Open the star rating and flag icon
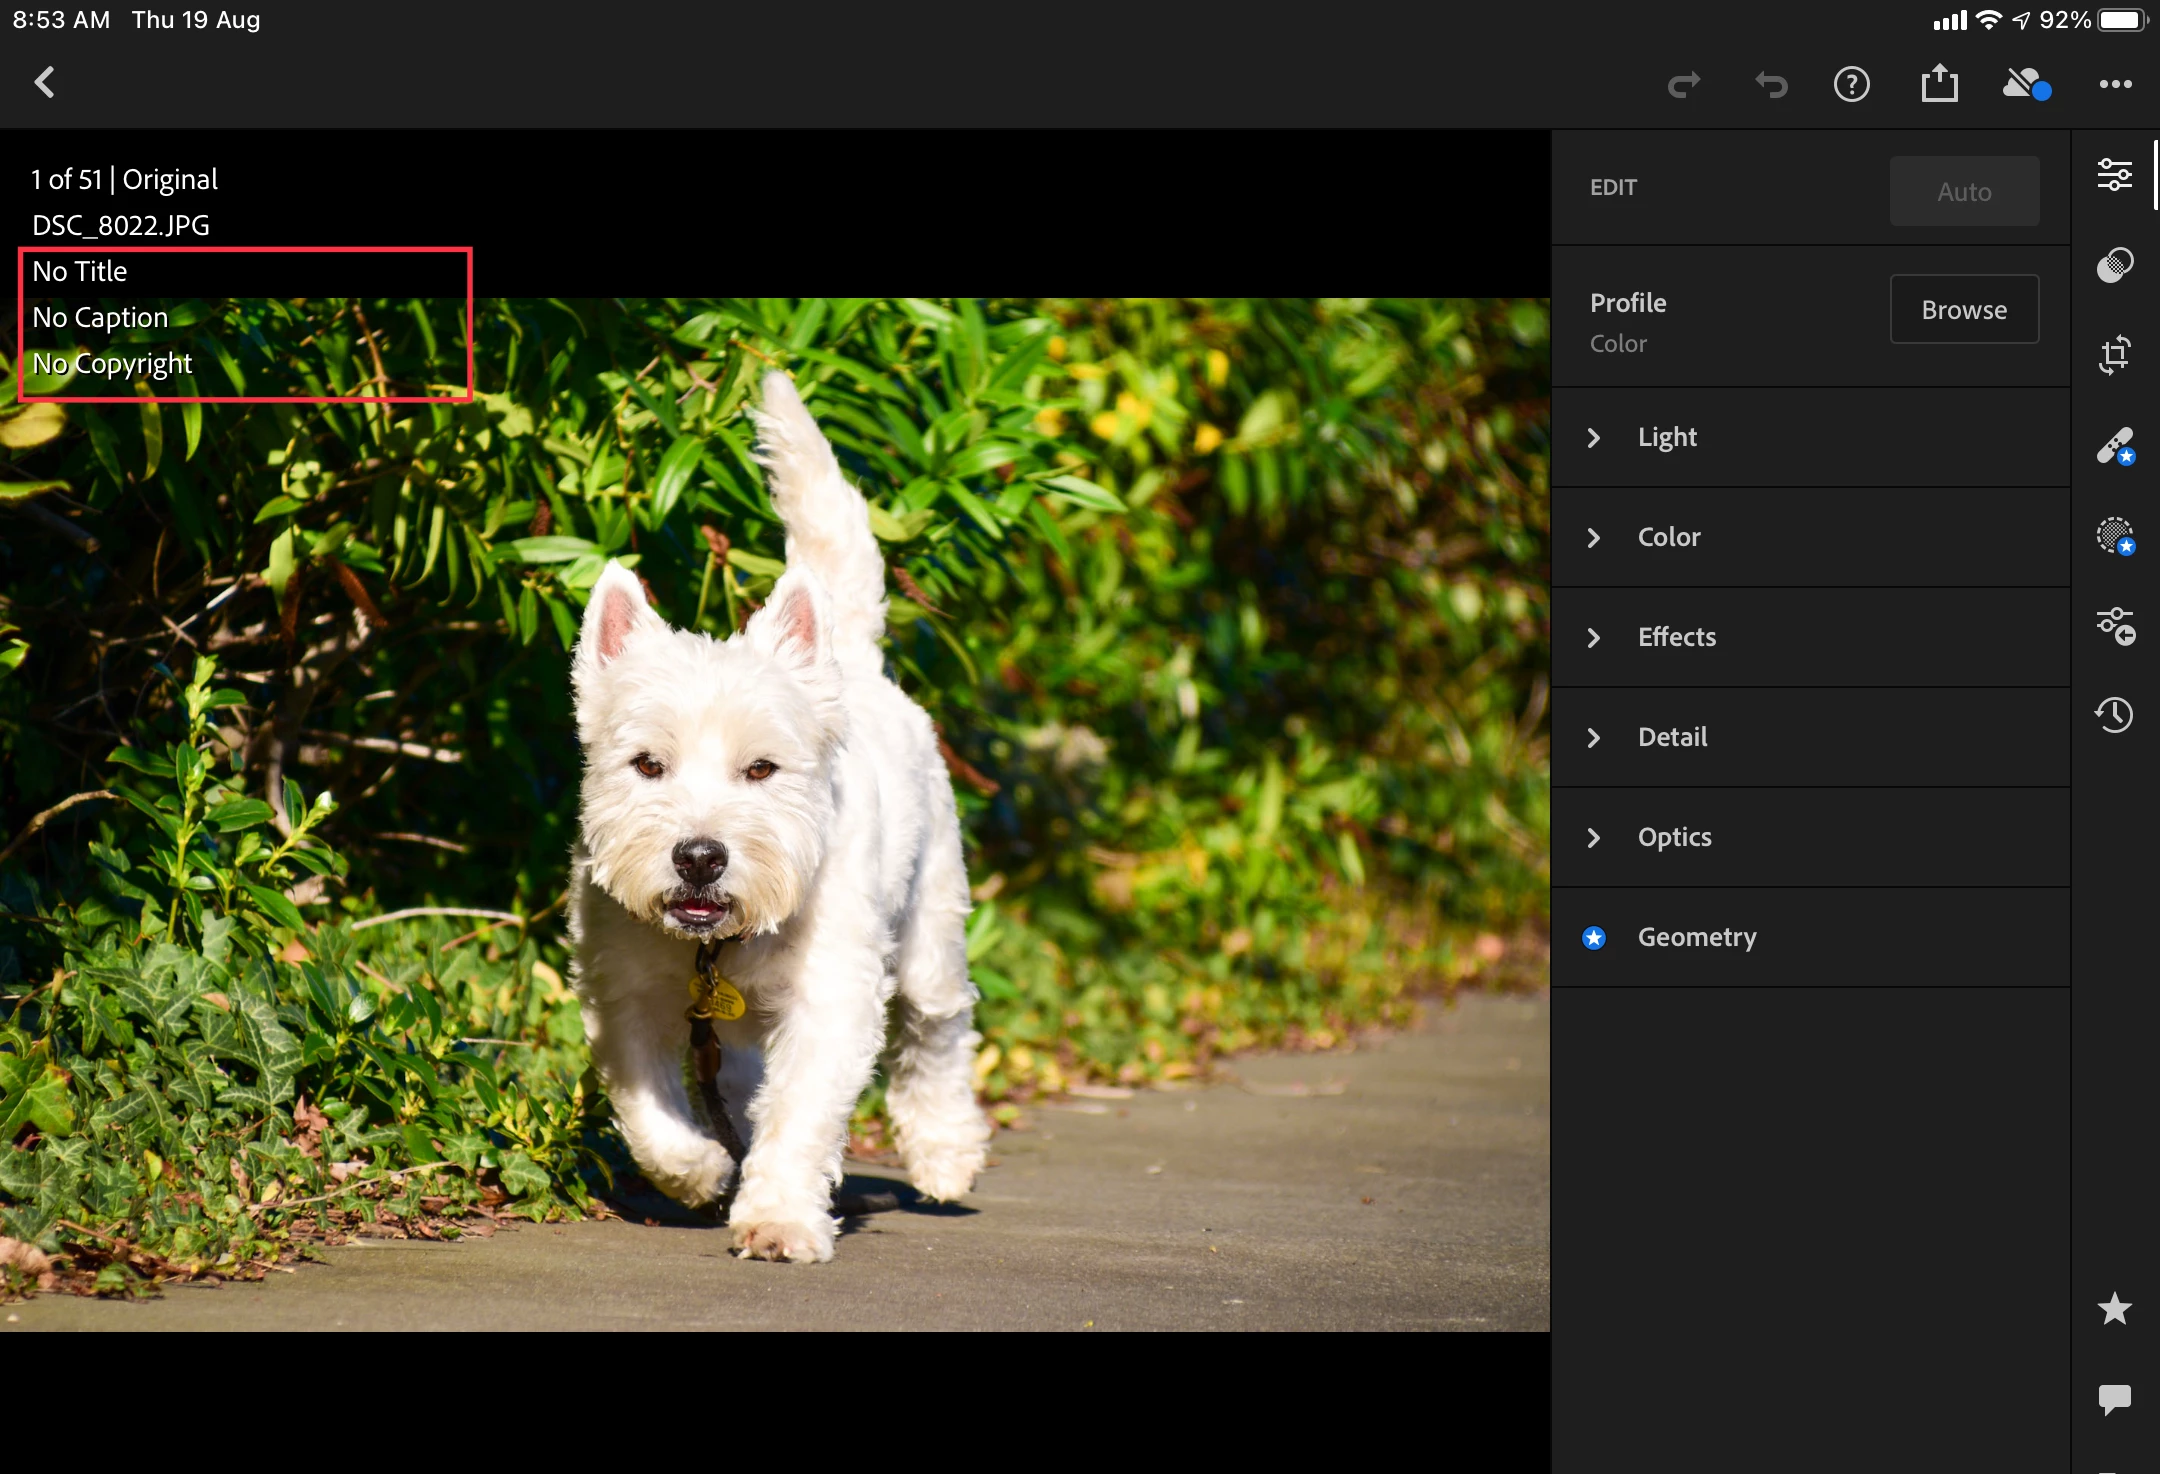2160x1474 pixels. (2114, 1308)
